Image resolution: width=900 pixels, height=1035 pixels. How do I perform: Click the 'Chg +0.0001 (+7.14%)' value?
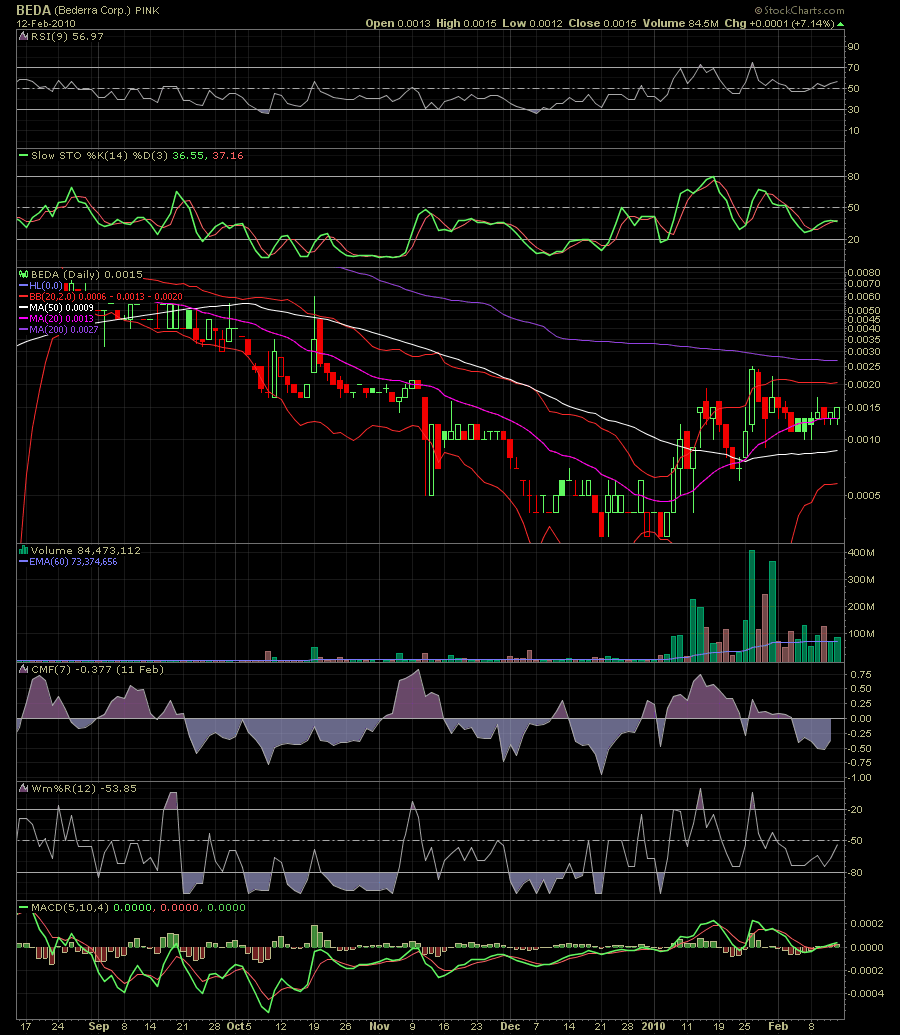point(780,23)
